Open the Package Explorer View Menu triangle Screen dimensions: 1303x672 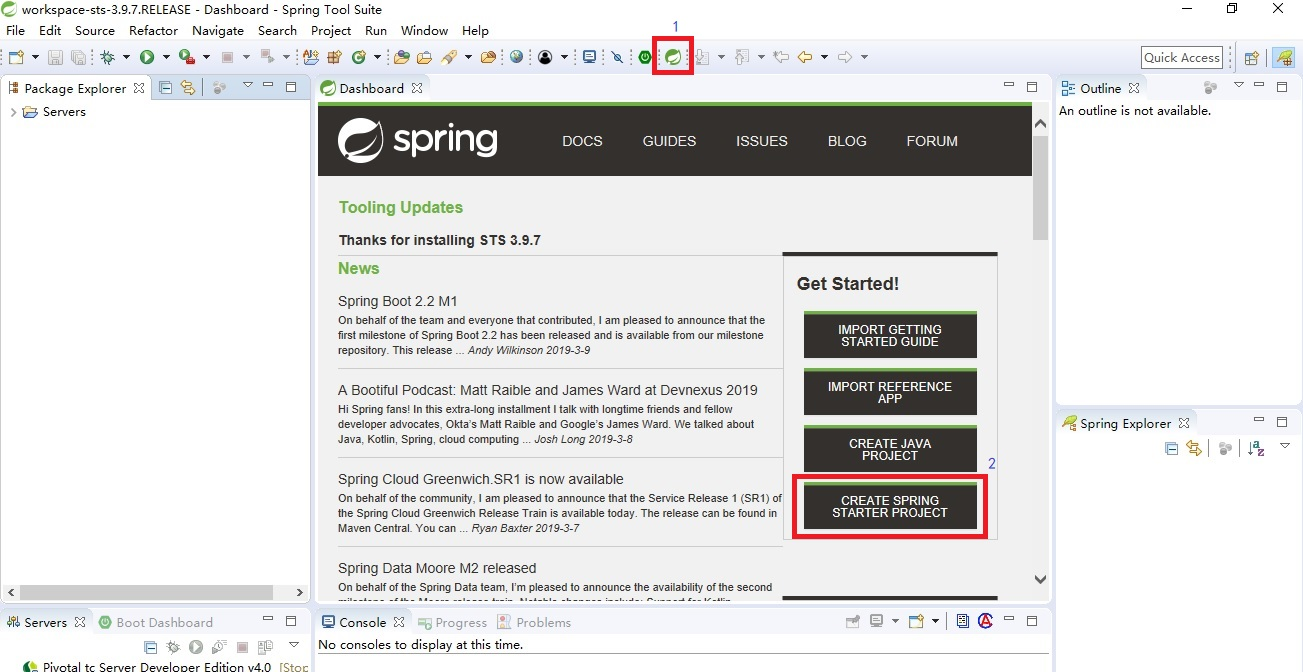(x=248, y=85)
